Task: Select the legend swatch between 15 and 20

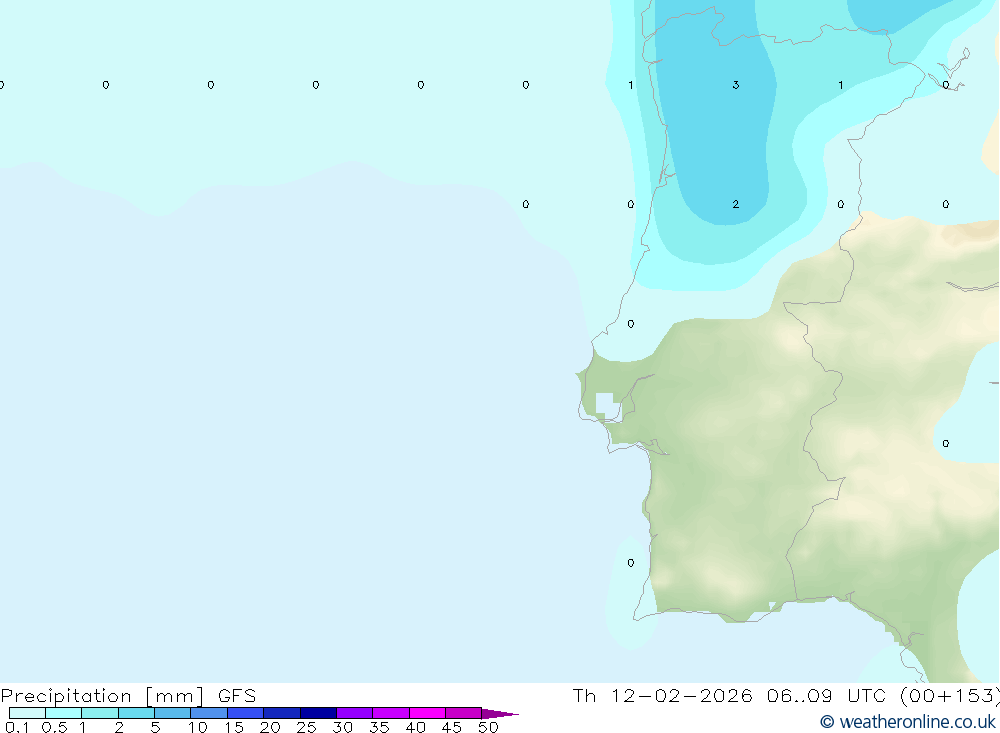Action: point(246,713)
